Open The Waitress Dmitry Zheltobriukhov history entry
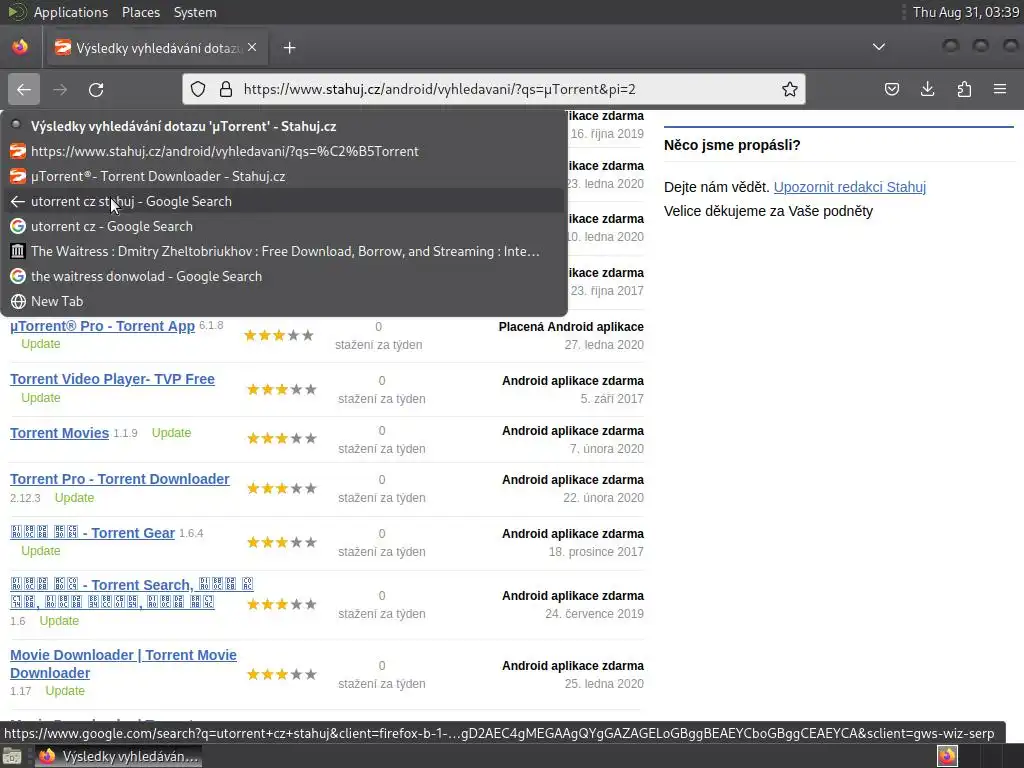1024x768 pixels. coord(283,251)
